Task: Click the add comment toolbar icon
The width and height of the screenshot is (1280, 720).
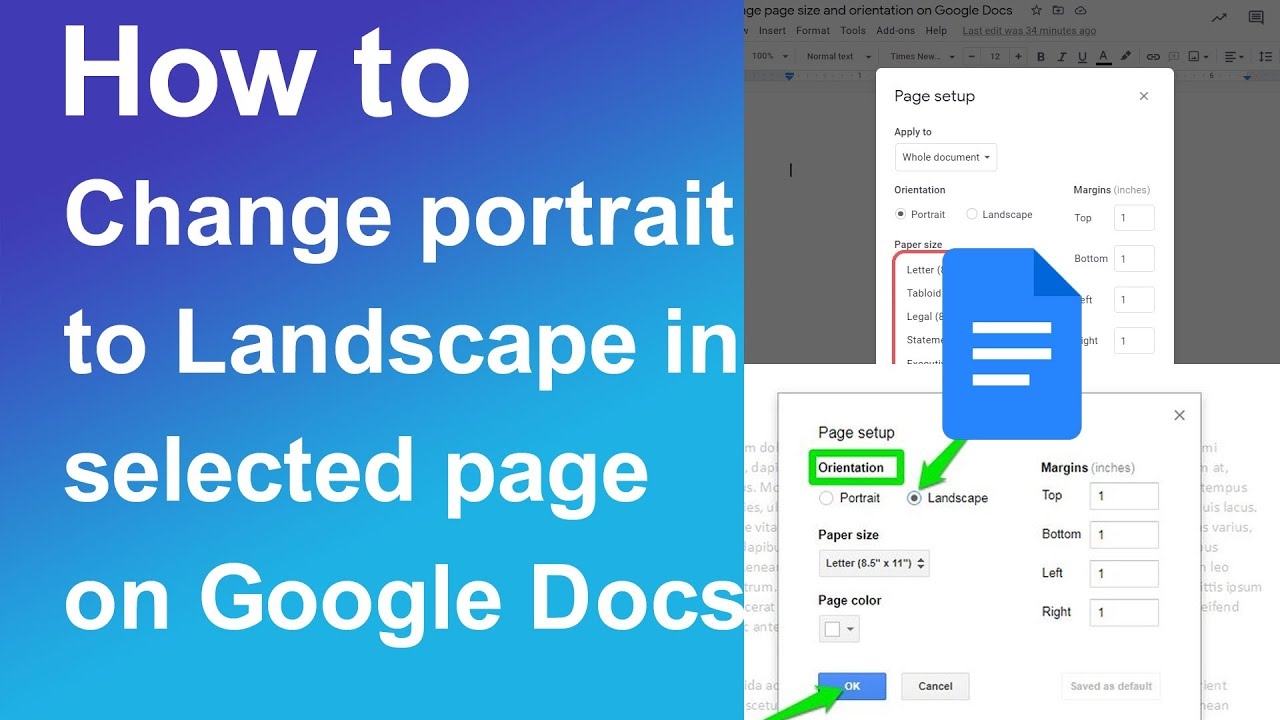Action: point(1174,57)
